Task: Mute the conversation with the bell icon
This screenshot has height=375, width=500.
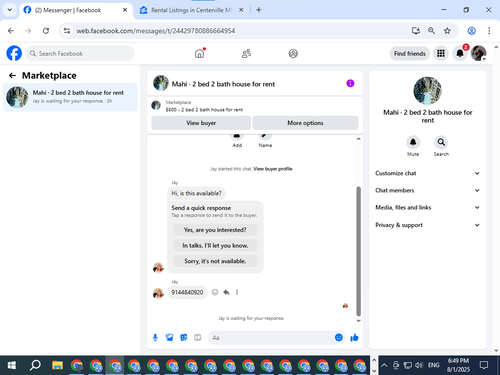Action: click(x=413, y=142)
